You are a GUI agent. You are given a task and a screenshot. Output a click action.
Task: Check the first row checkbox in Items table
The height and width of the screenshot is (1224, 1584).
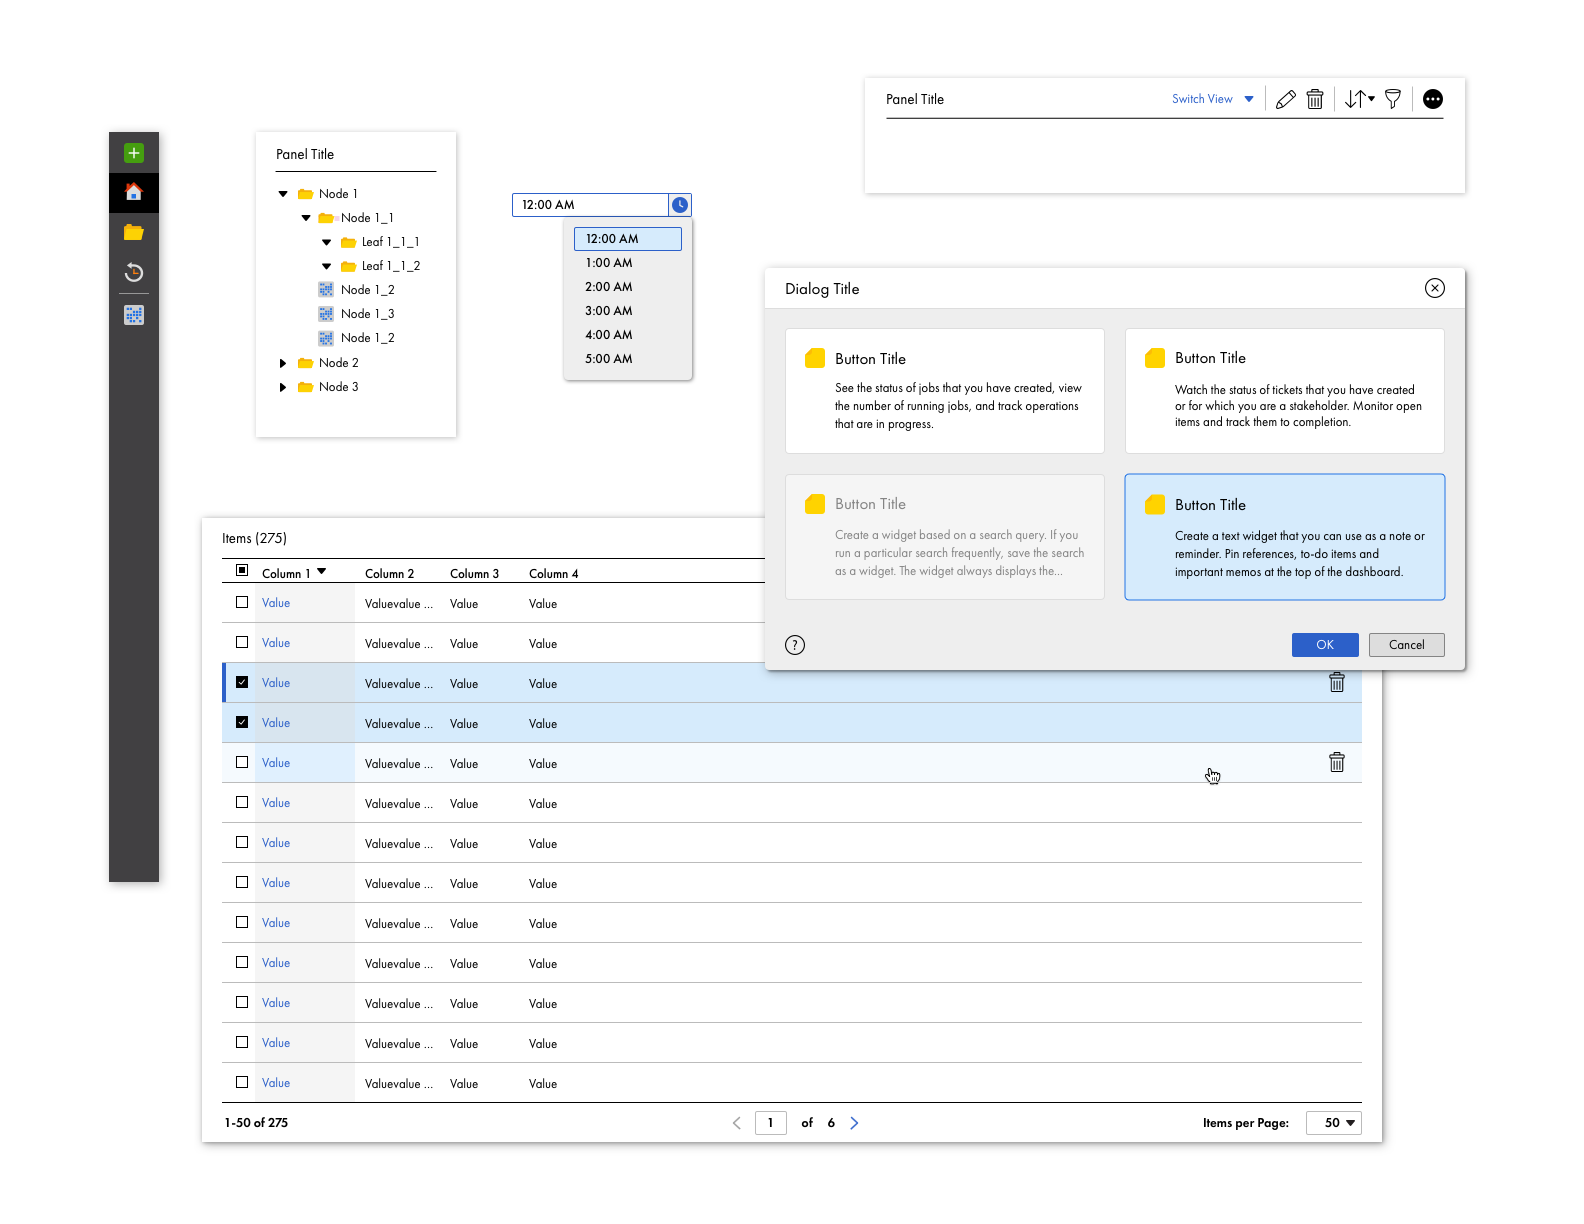(x=242, y=602)
